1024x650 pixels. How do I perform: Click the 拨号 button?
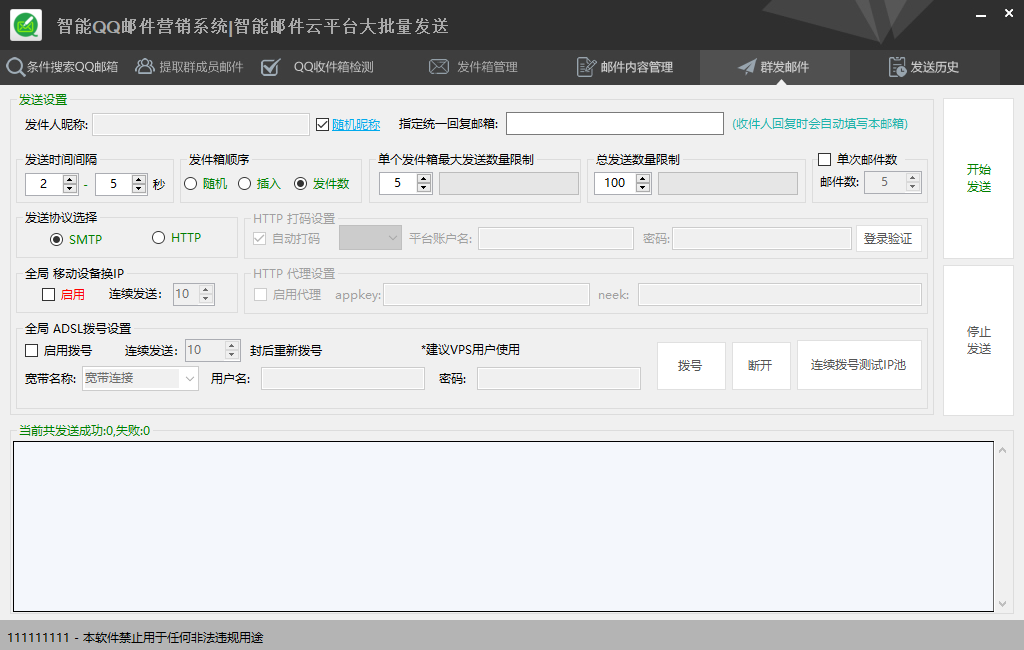pos(691,366)
